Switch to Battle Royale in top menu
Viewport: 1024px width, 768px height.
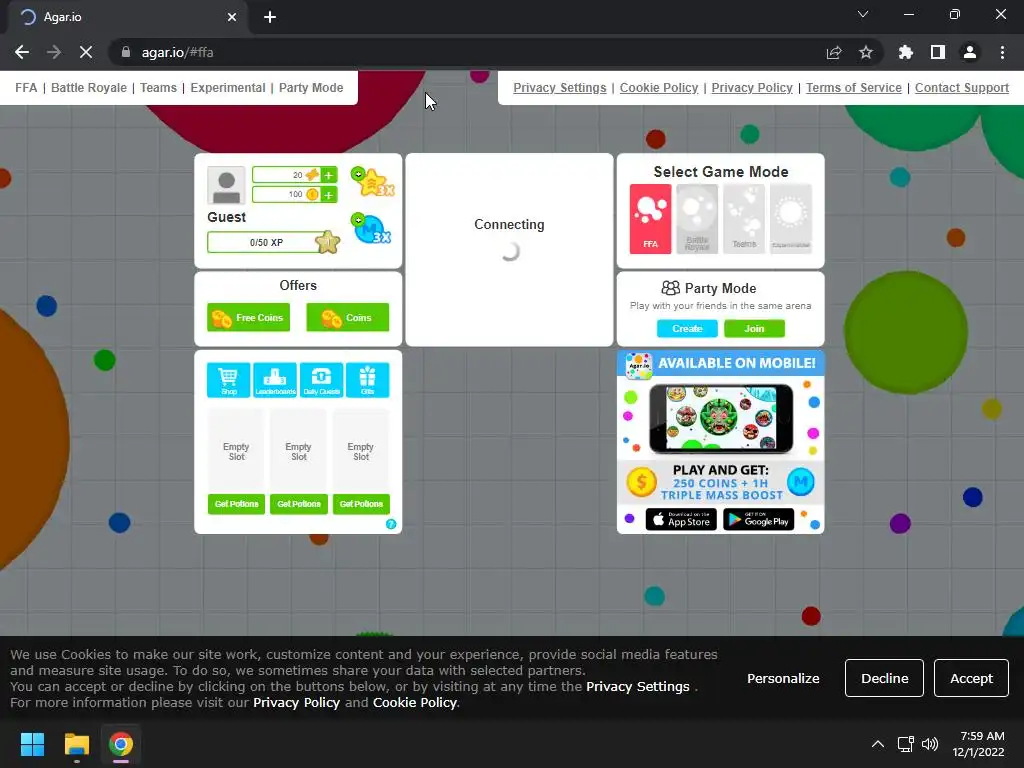89,88
